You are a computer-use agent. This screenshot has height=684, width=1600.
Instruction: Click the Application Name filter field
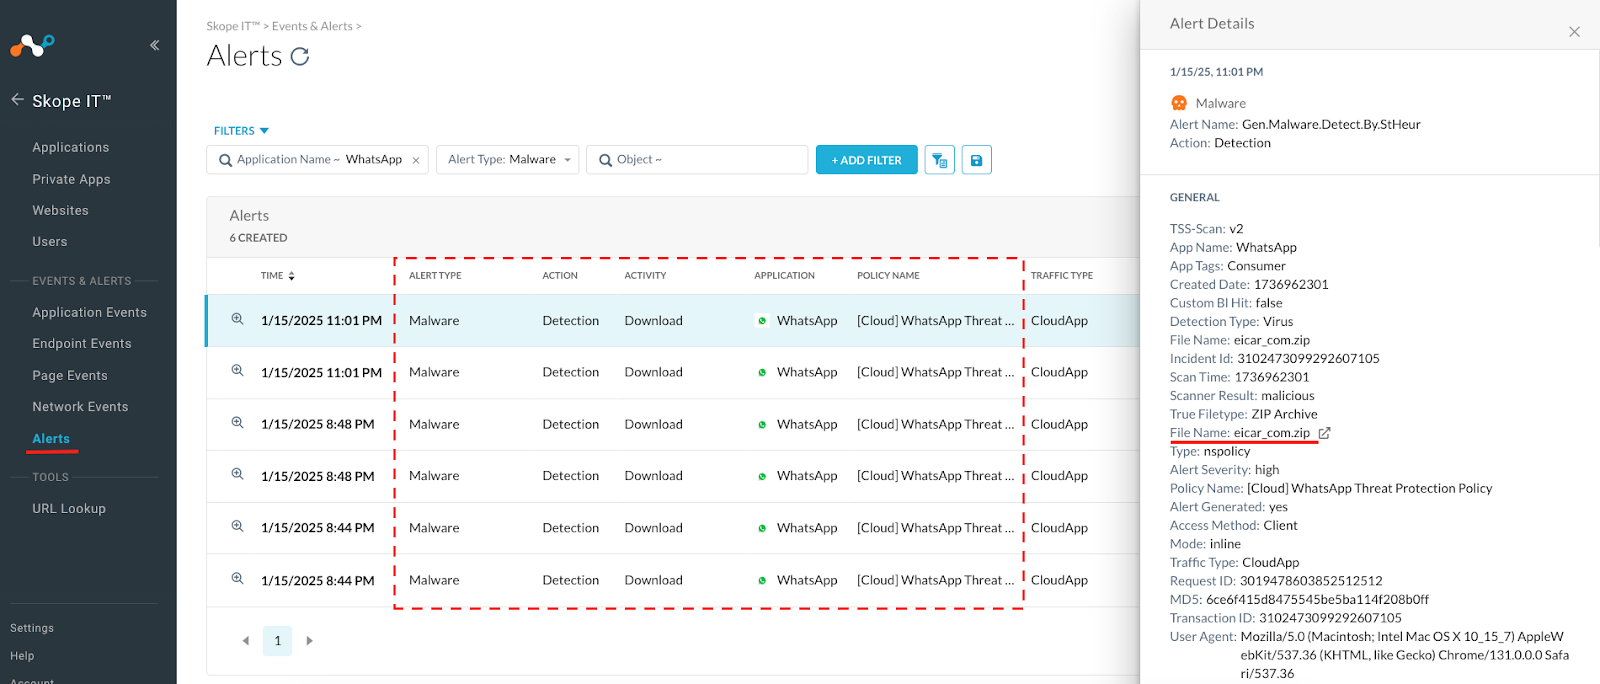point(318,160)
